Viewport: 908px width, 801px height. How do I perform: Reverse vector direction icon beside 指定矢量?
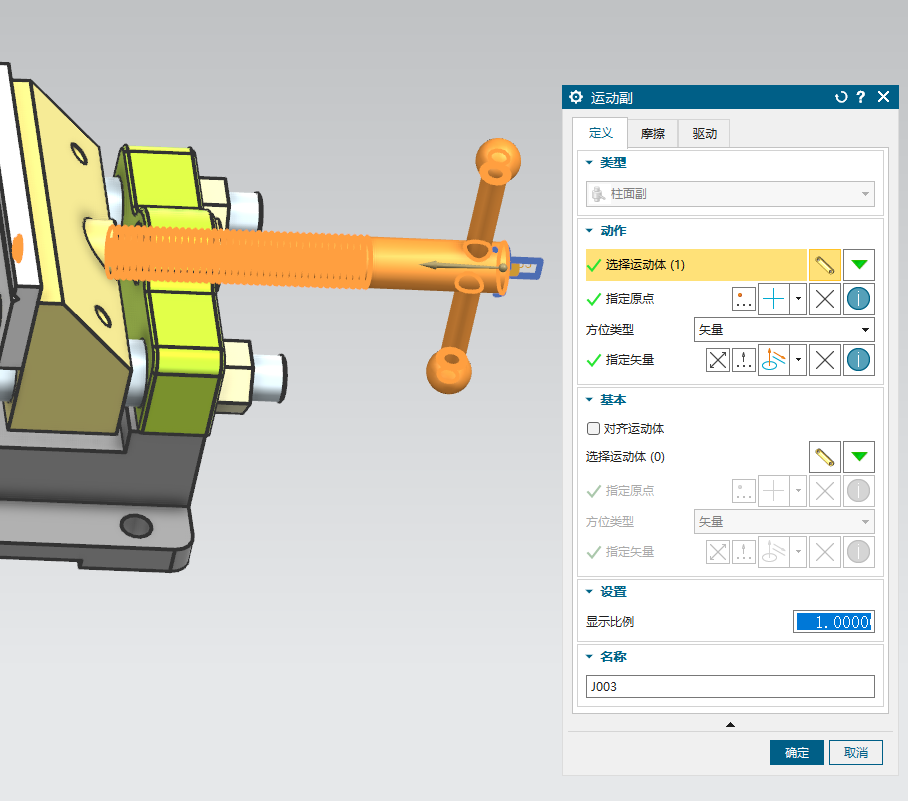718,360
